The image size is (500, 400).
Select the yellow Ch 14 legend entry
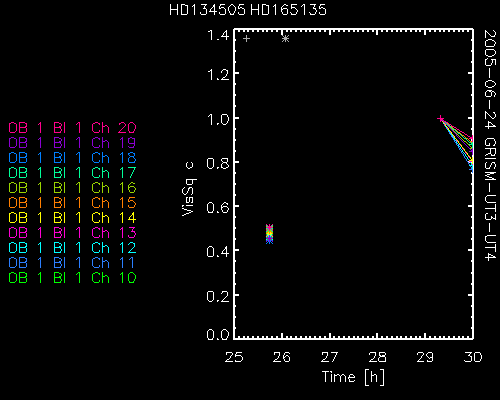(72, 218)
